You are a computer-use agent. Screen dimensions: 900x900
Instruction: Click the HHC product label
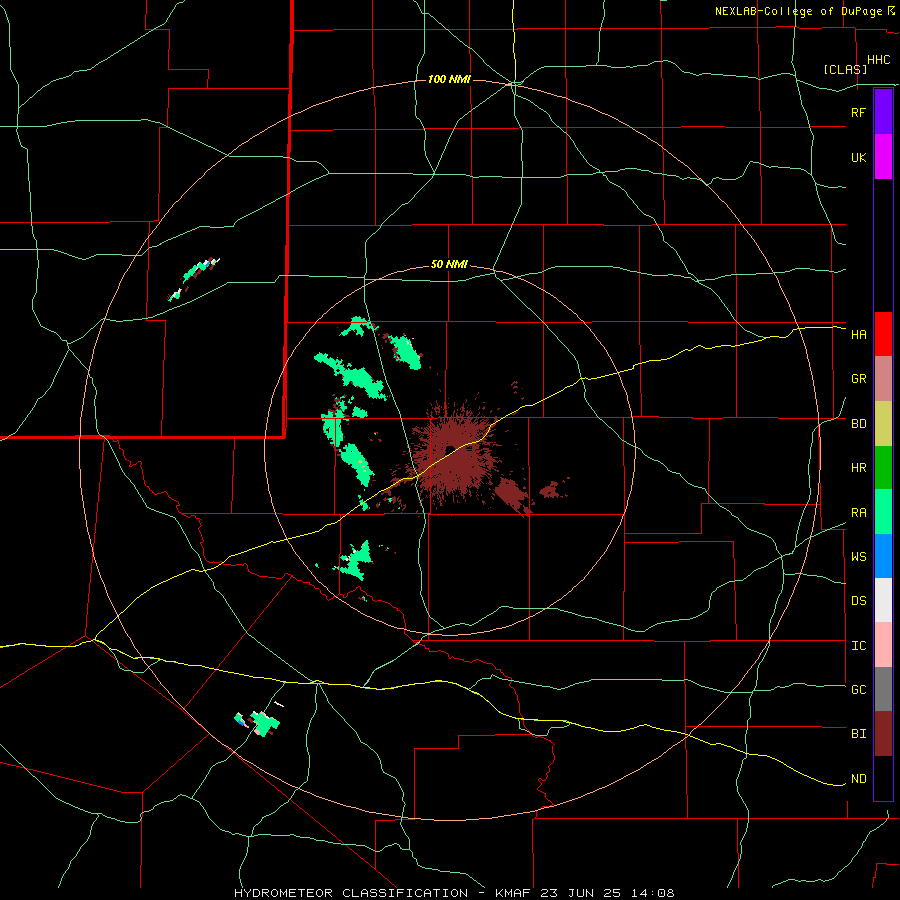pos(878,60)
